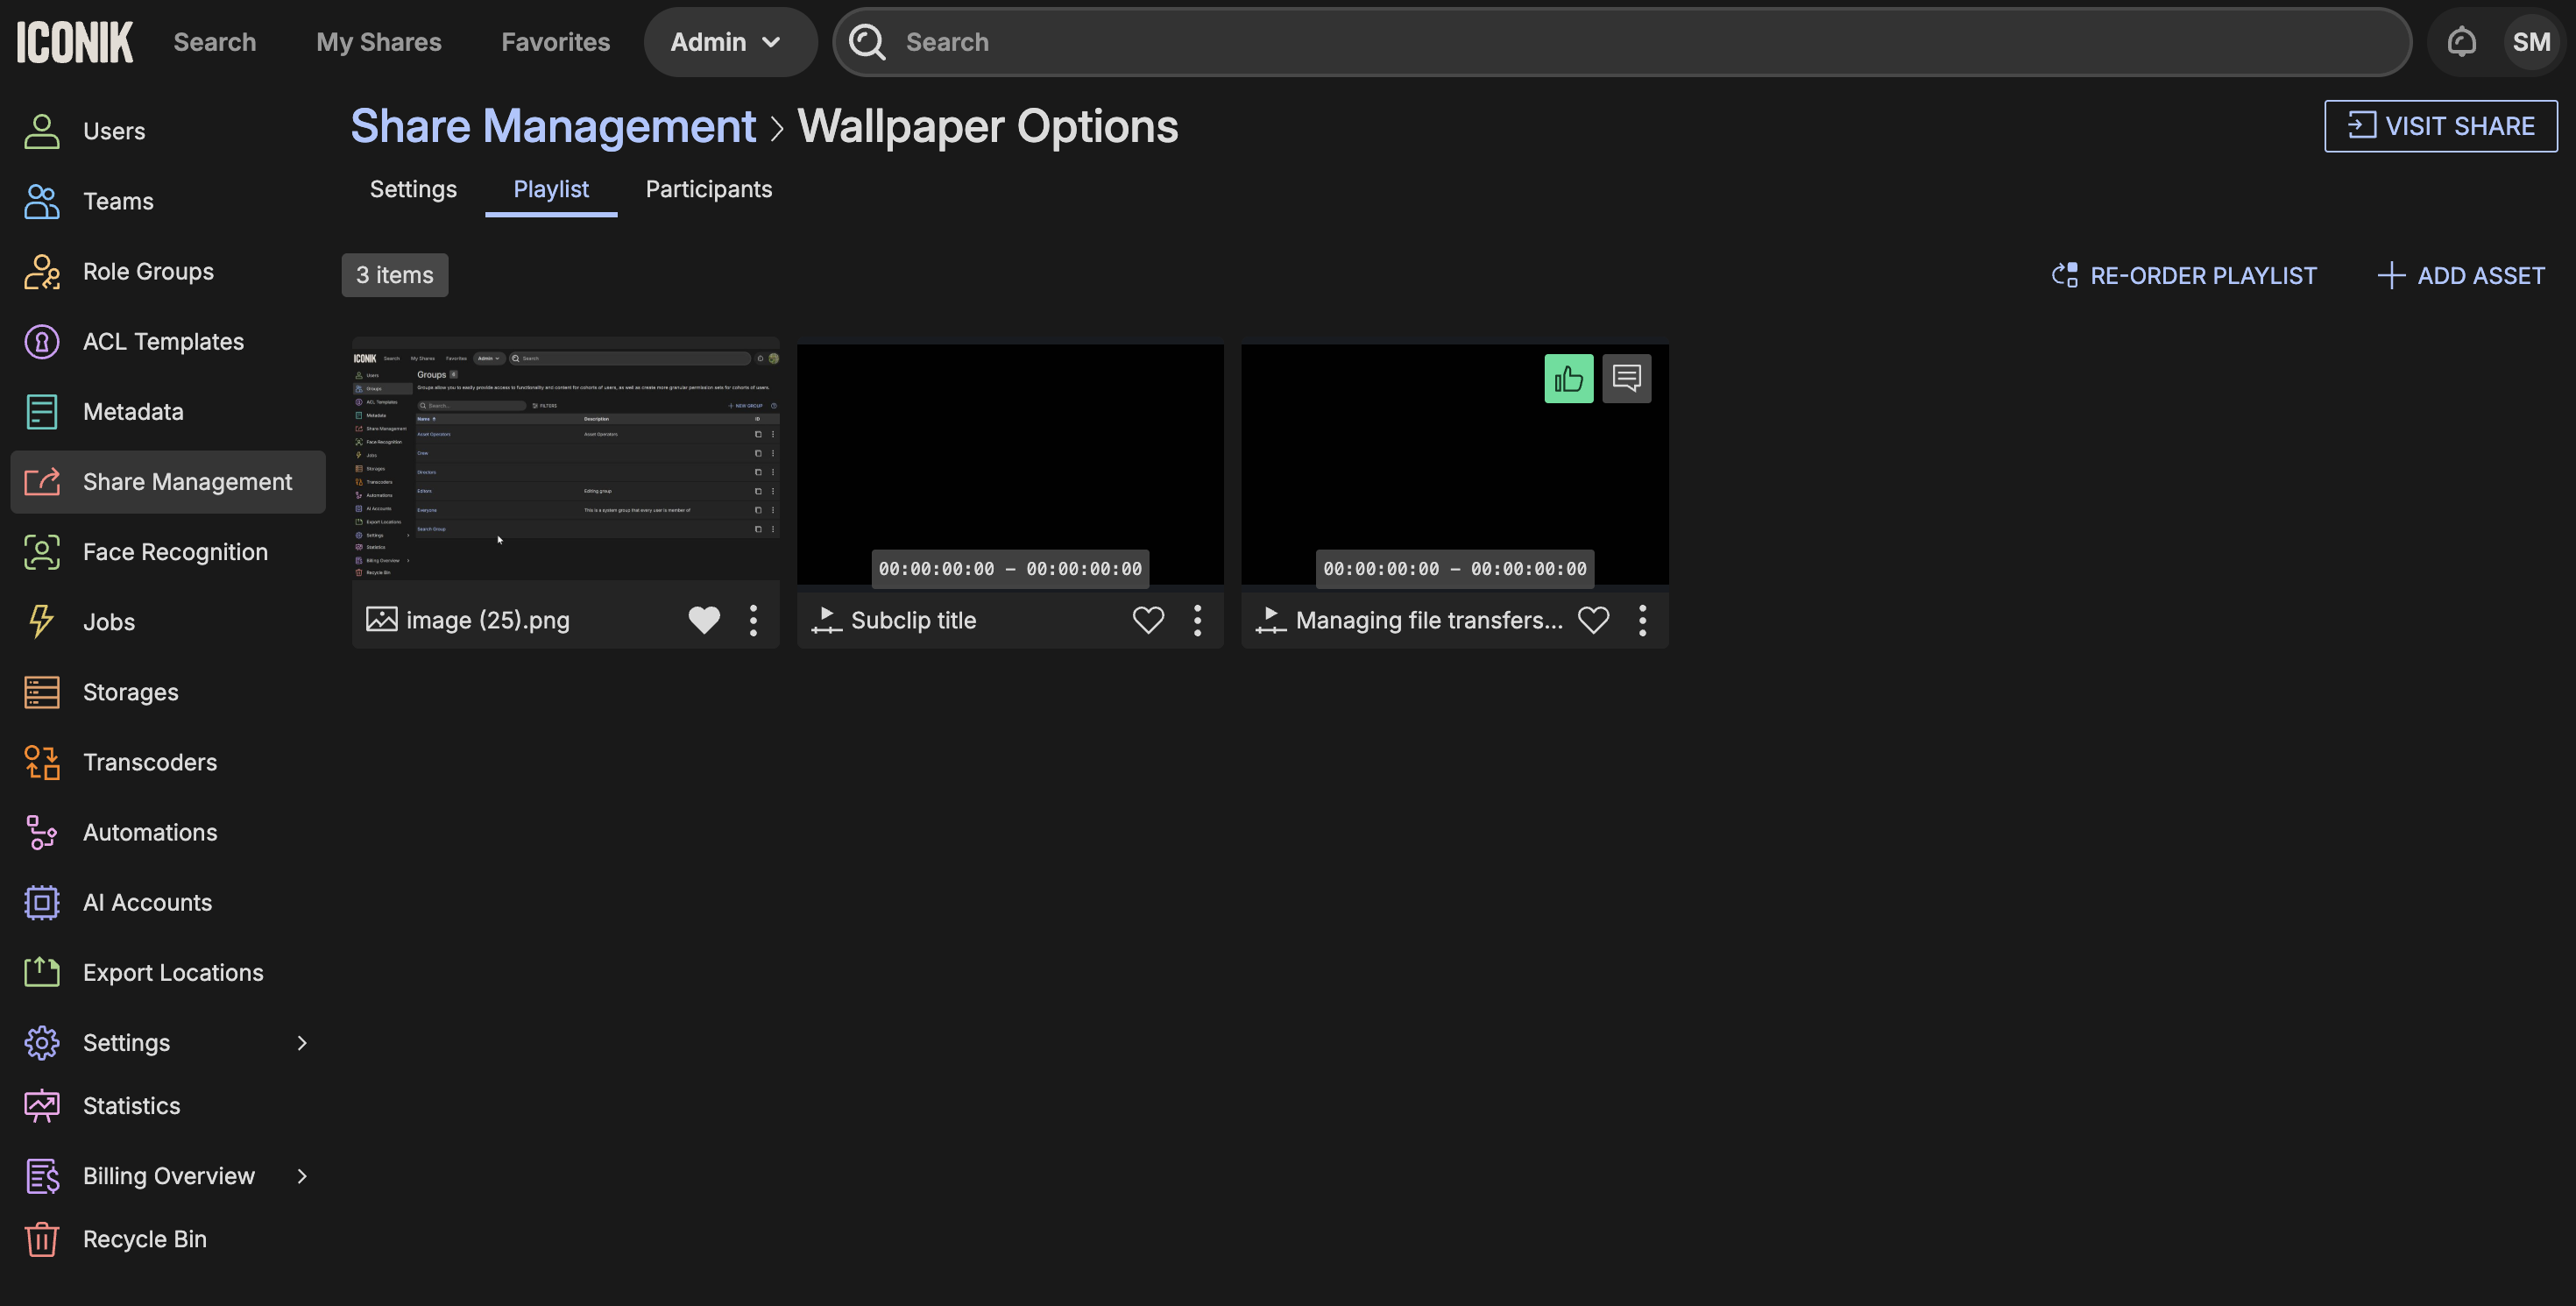This screenshot has height=1306, width=2576.
Task: Open notifications bell icon
Action: tap(2461, 42)
